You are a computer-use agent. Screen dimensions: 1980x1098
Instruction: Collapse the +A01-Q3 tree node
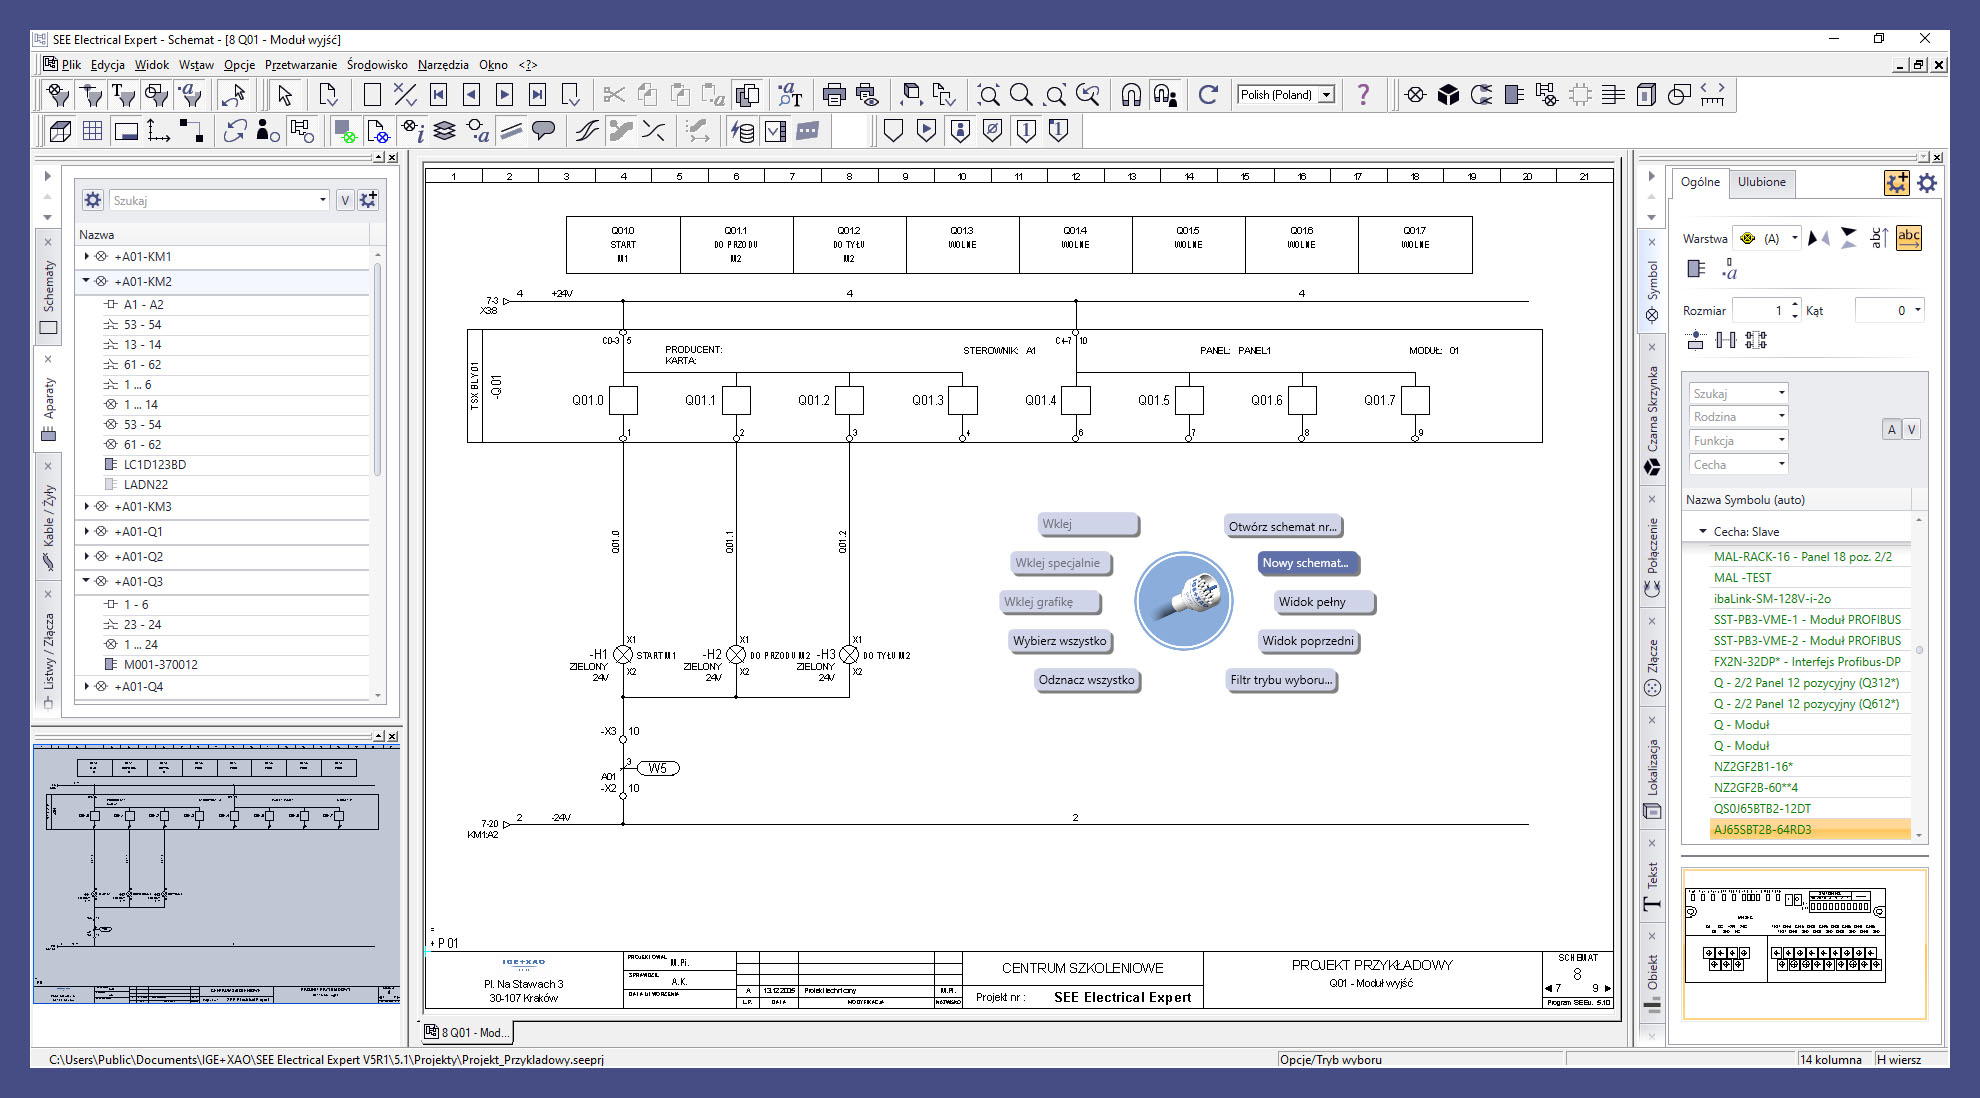[x=86, y=581]
